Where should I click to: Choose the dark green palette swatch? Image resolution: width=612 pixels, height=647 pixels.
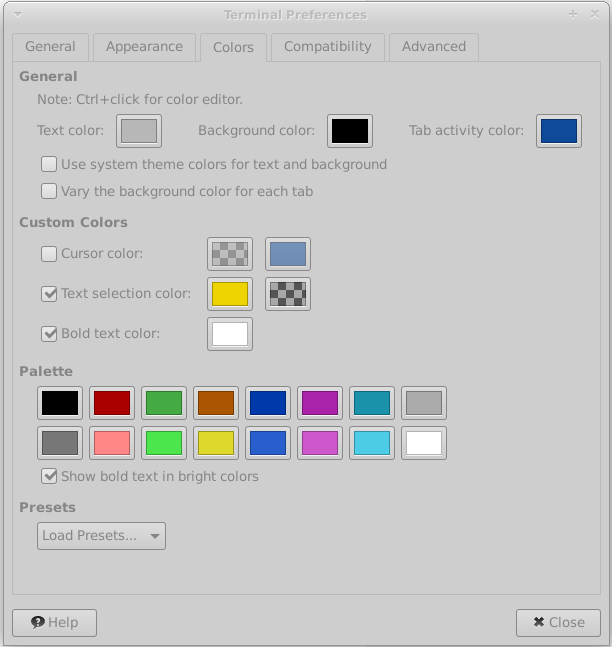point(164,403)
